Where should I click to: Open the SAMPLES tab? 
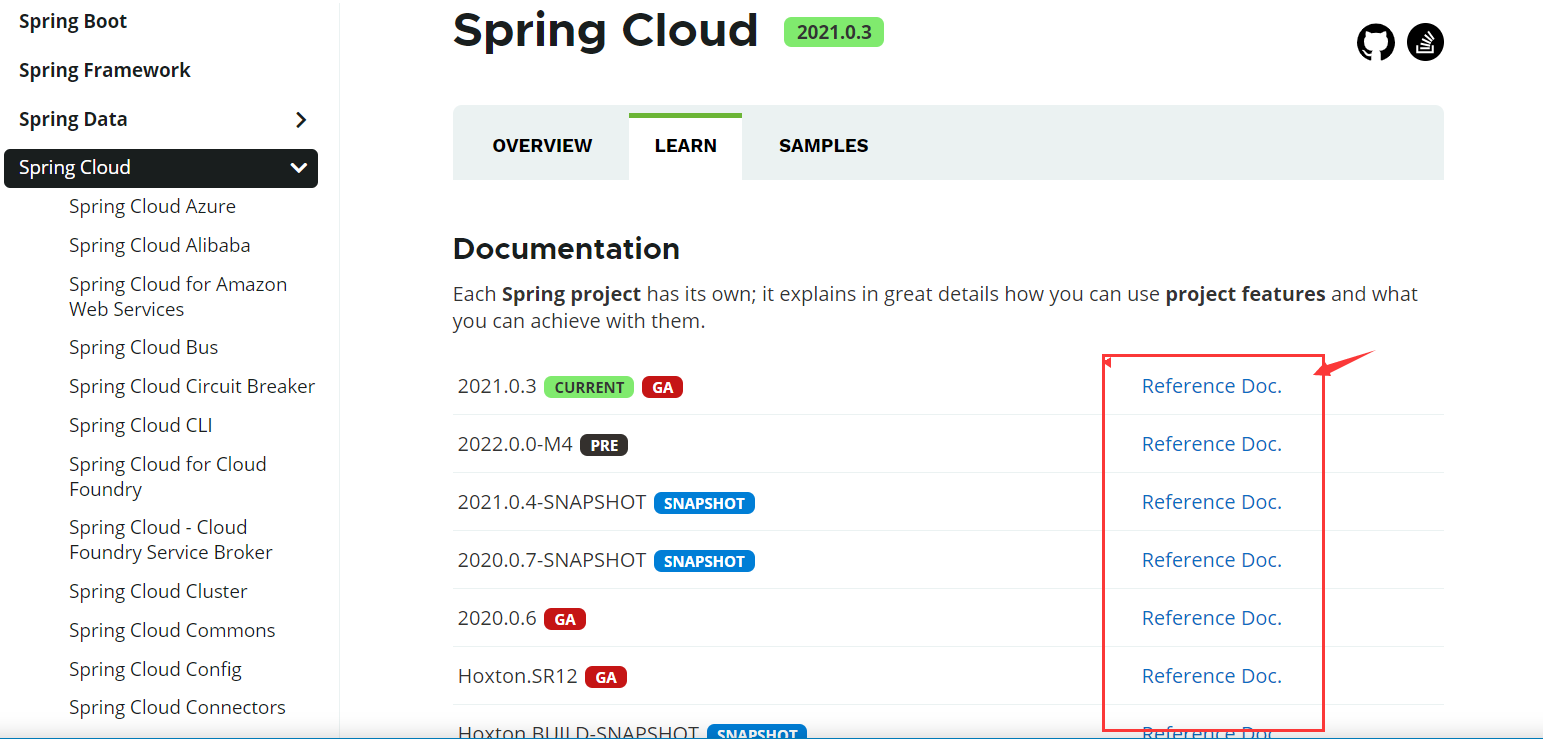823,146
